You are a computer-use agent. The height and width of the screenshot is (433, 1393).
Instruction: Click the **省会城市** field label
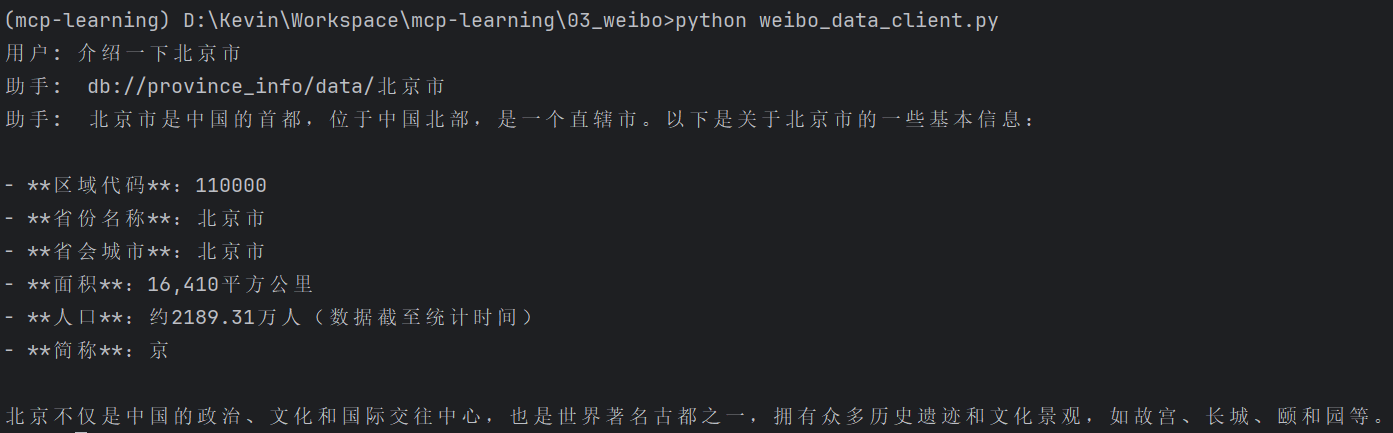point(98,252)
